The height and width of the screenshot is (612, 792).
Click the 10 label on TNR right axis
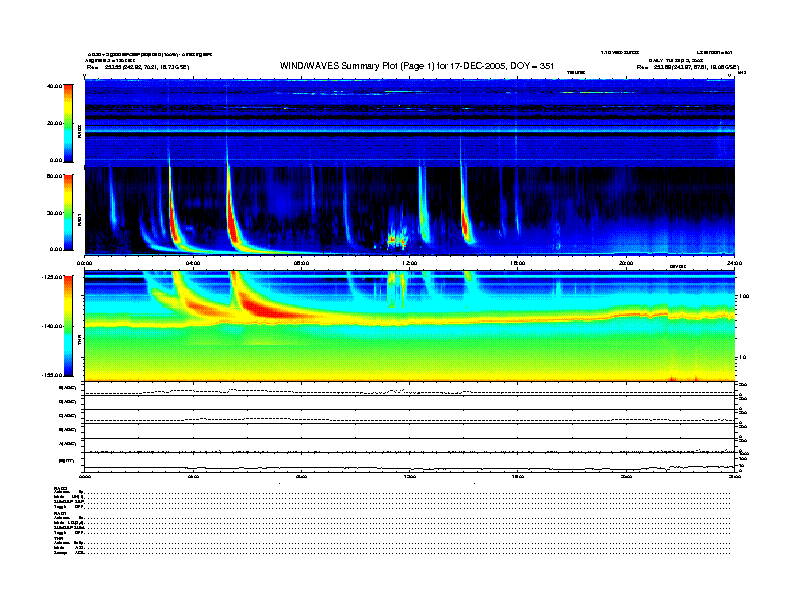tap(742, 358)
